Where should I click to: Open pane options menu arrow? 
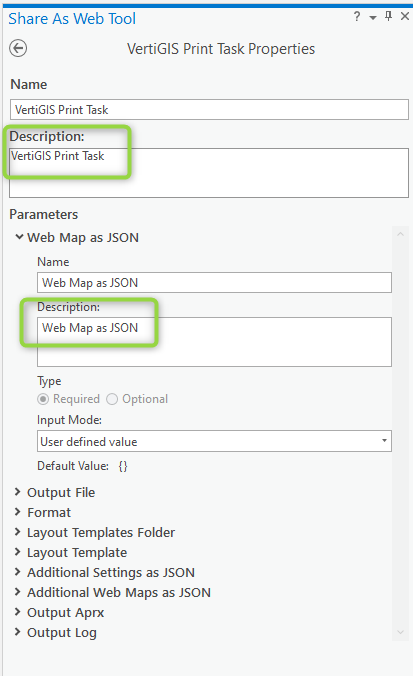373,18
